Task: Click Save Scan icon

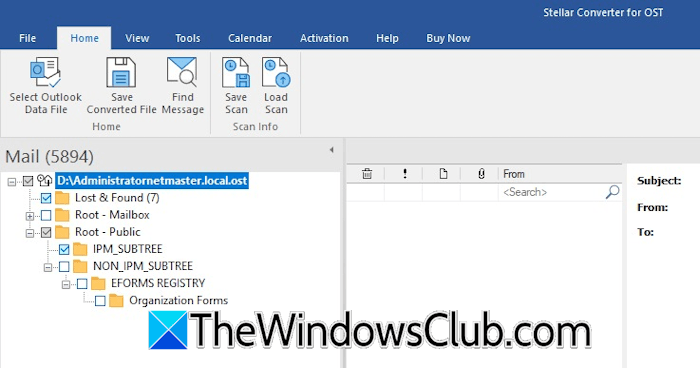Action: 236,72
